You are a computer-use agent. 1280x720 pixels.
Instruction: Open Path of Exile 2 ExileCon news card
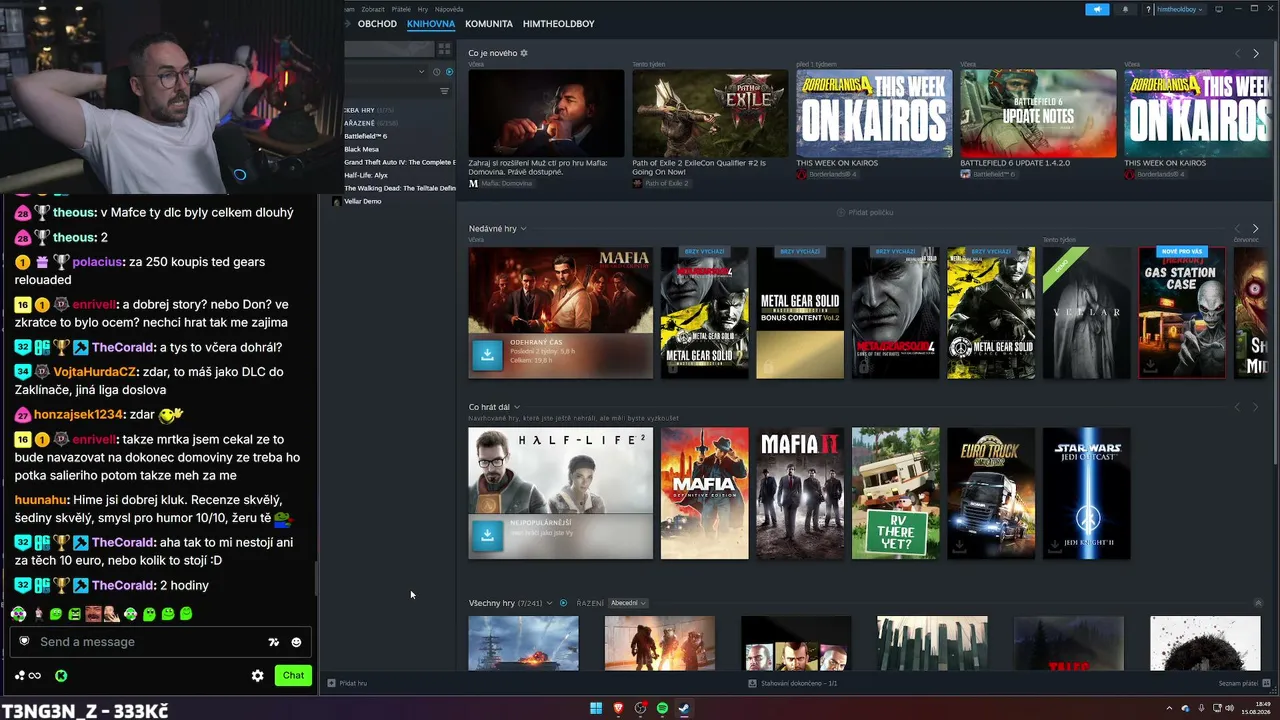pyautogui.click(x=710, y=113)
